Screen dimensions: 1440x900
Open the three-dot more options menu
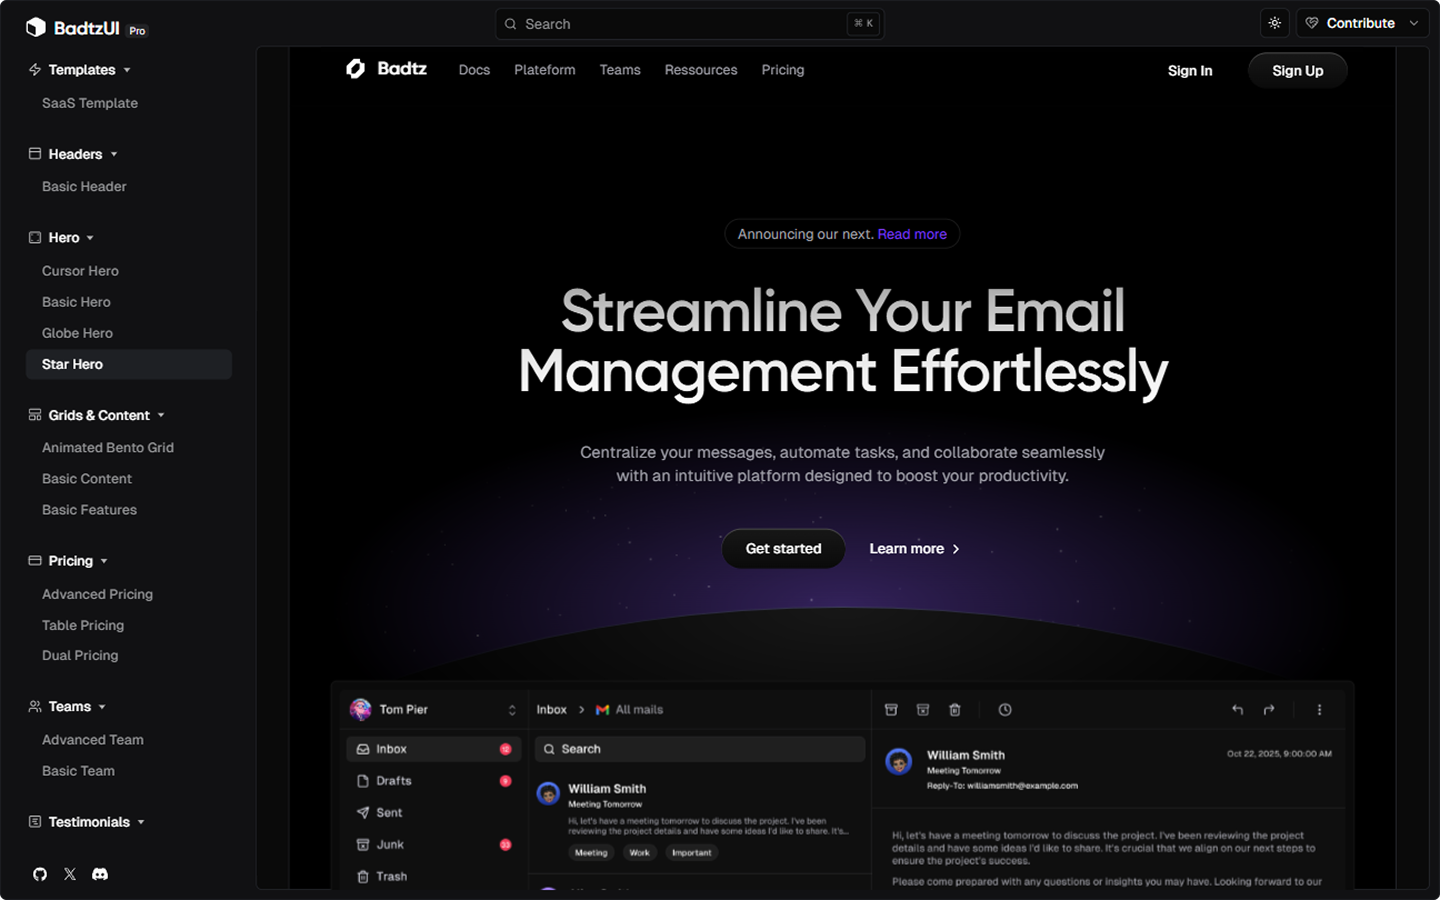tap(1319, 710)
